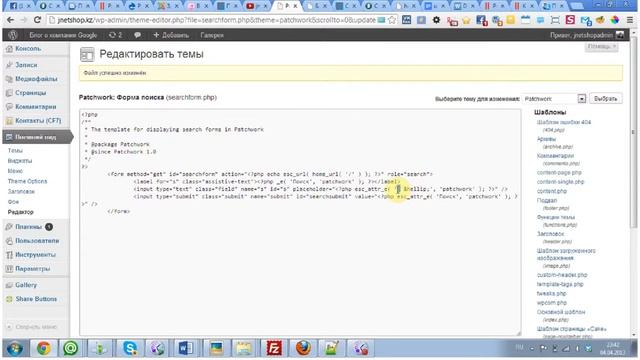Open the Добавить menu in admin bar
This screenshot has width=640, height=360.
pos(171,35)
